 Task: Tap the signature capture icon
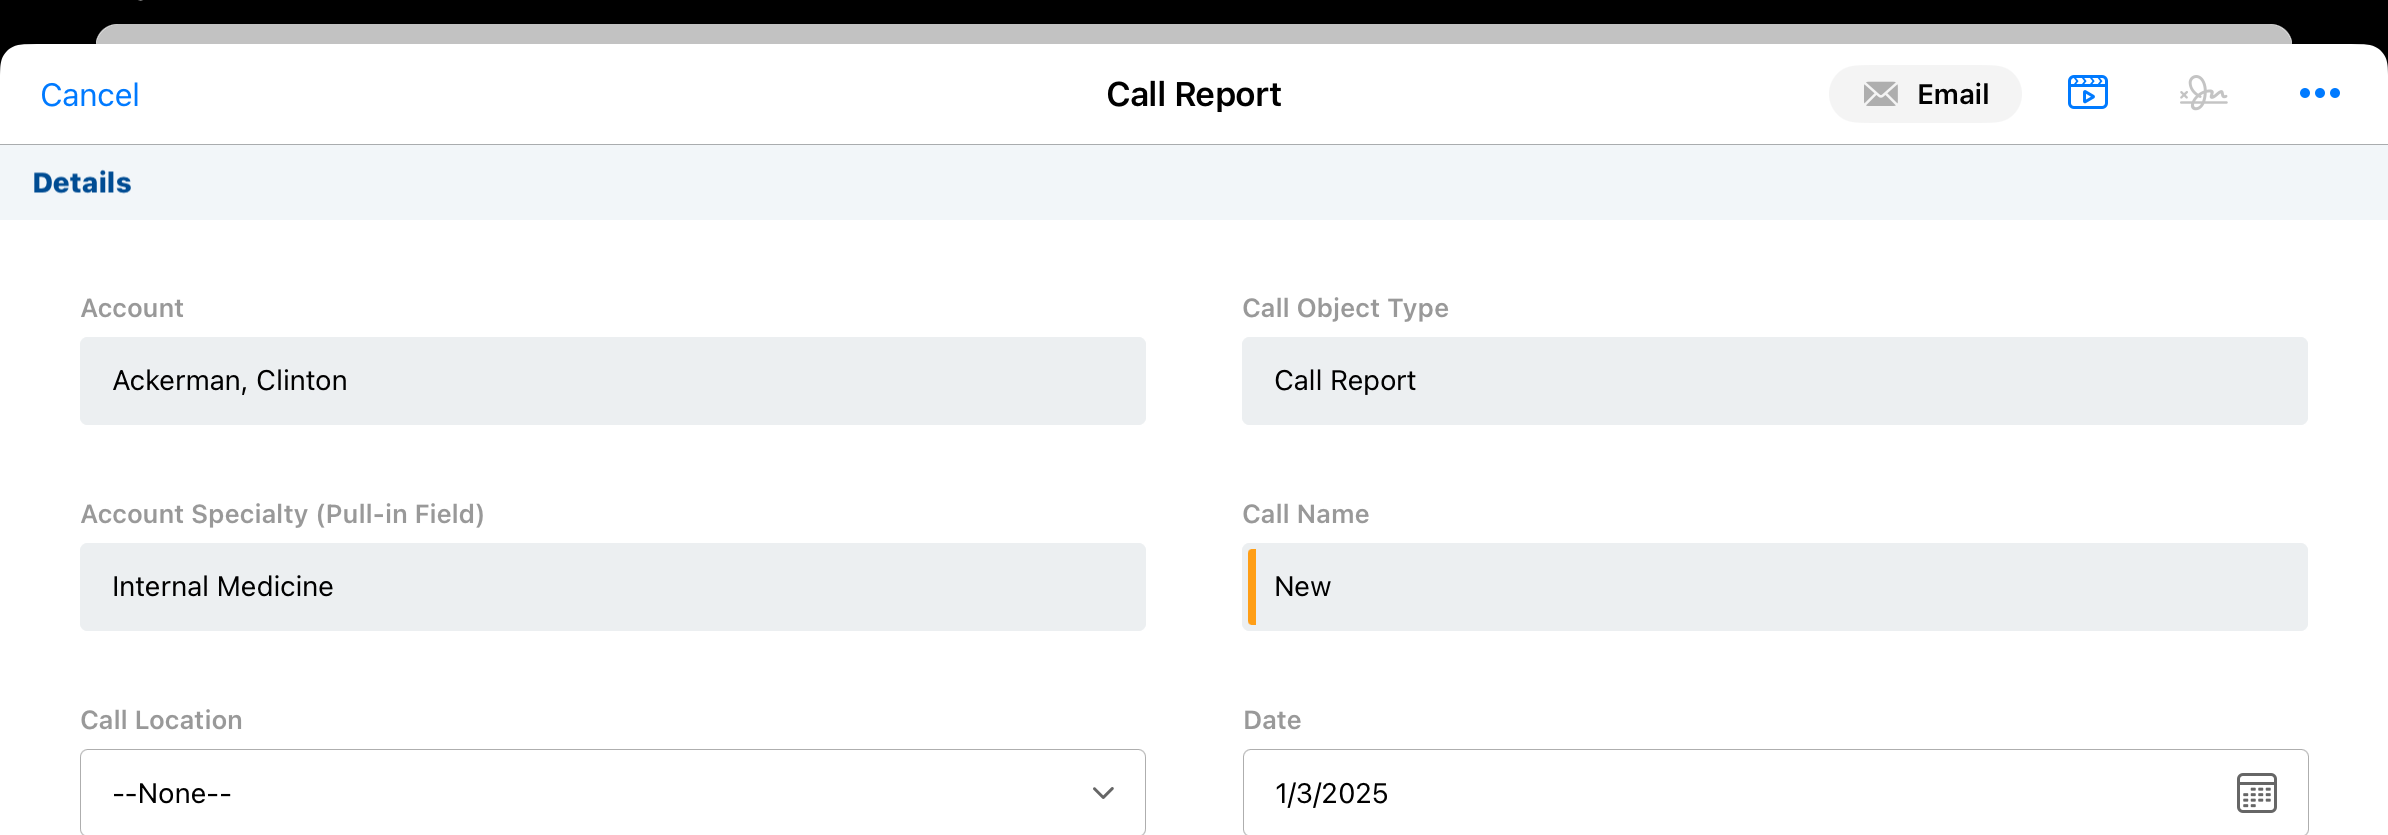tap(2203, 94)
